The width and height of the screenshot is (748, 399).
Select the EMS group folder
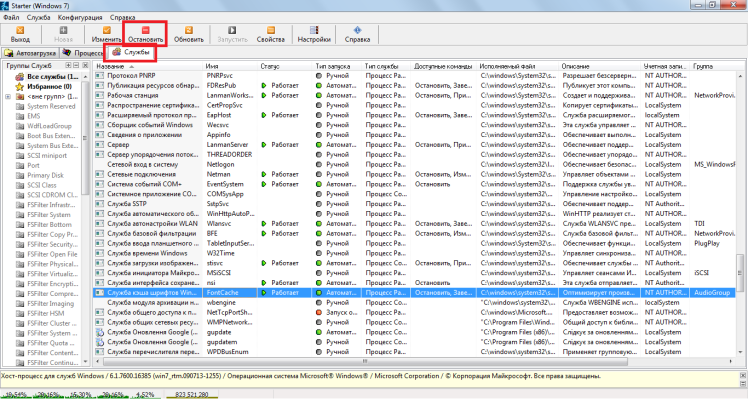click(x=28, y=116)
